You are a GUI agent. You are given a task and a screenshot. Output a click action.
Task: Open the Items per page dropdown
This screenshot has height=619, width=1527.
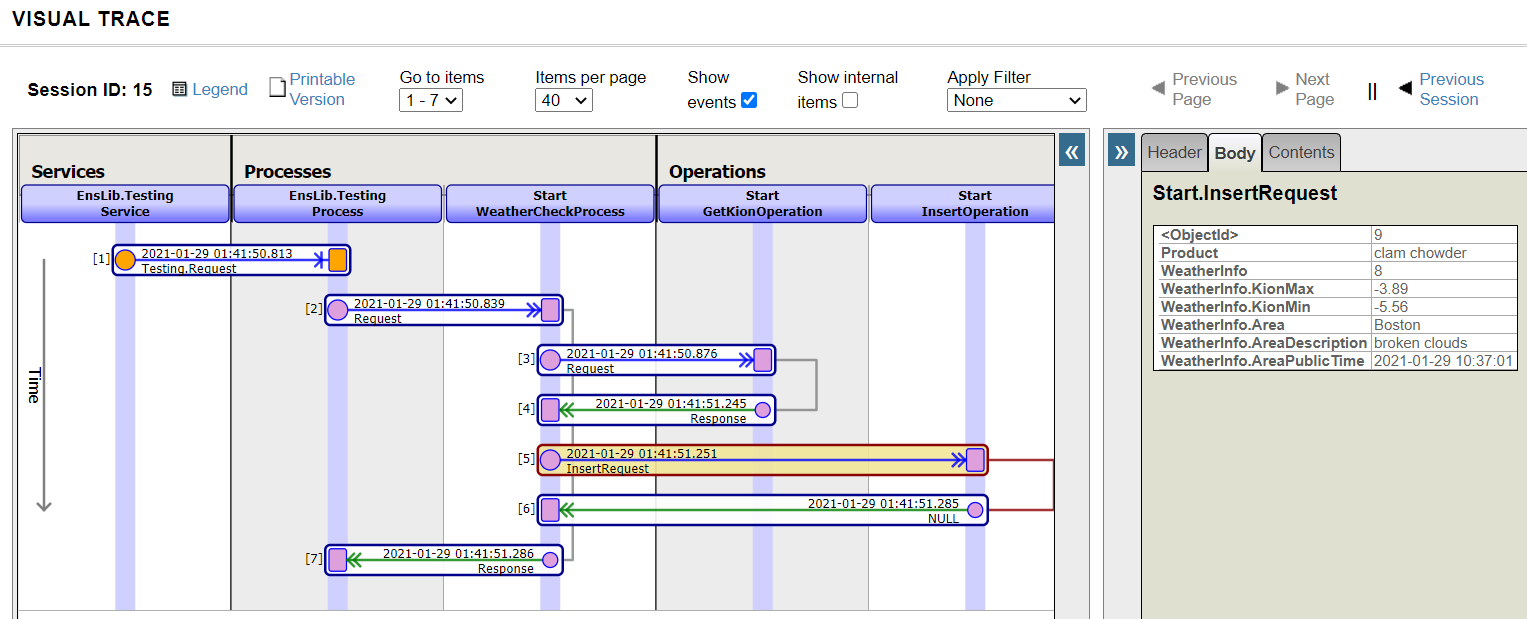[564, 100]
